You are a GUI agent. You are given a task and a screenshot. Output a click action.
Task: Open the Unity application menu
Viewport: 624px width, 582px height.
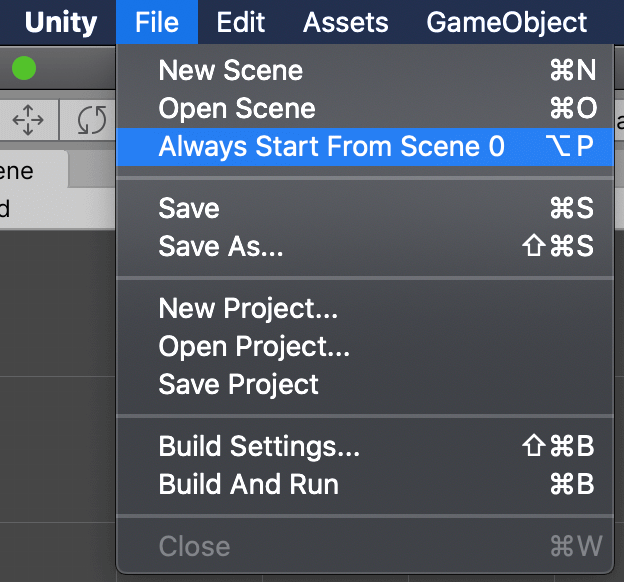pos(60,22)
